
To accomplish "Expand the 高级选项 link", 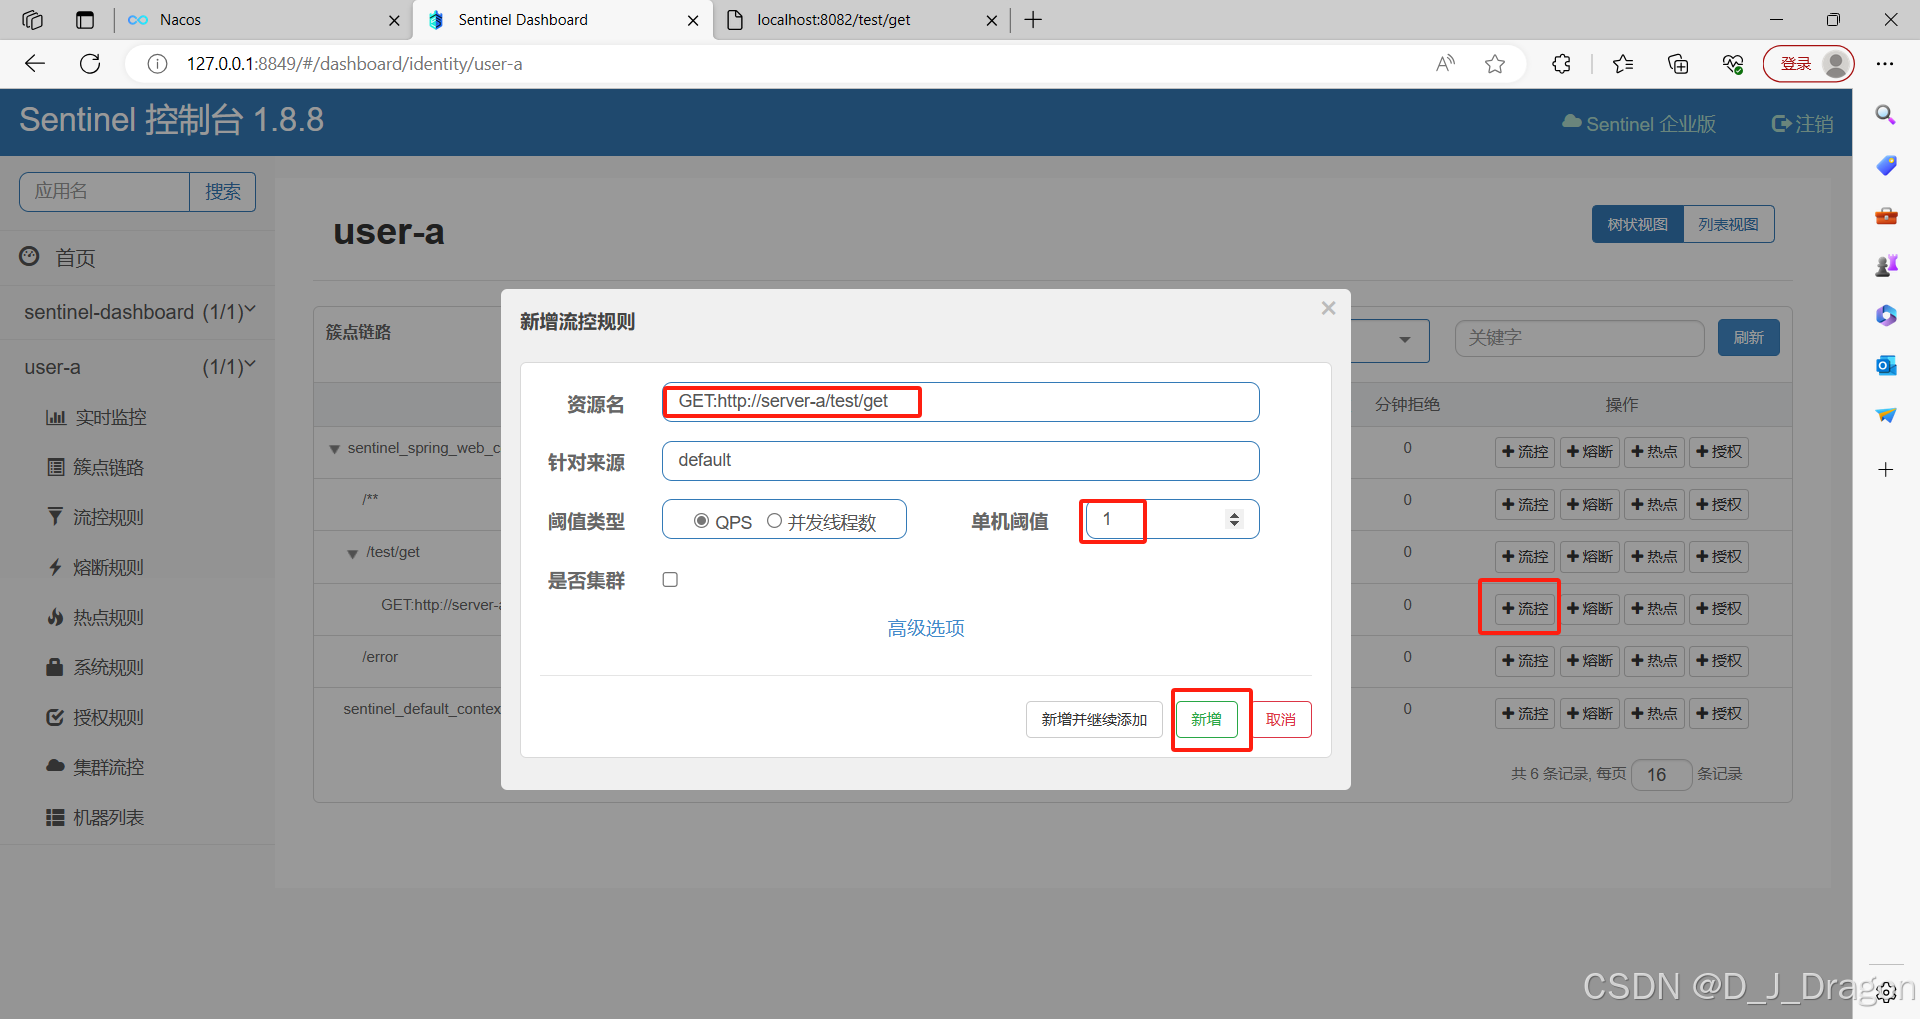I will pos(926,628).
